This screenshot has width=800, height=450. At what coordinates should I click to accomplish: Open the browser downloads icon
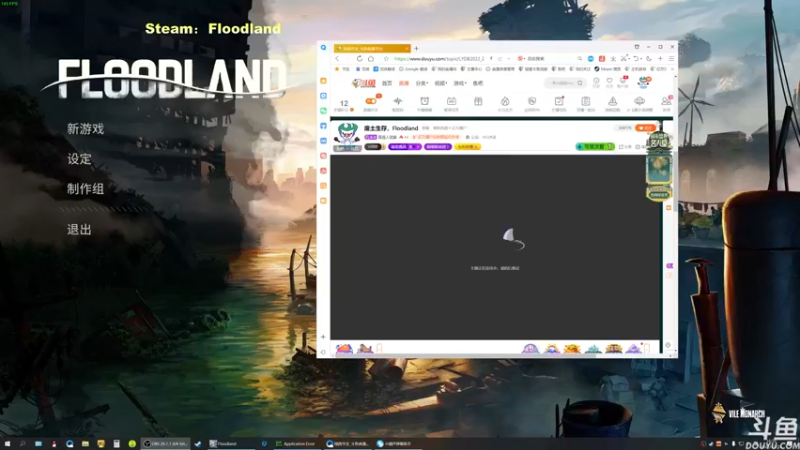[613, 59]
